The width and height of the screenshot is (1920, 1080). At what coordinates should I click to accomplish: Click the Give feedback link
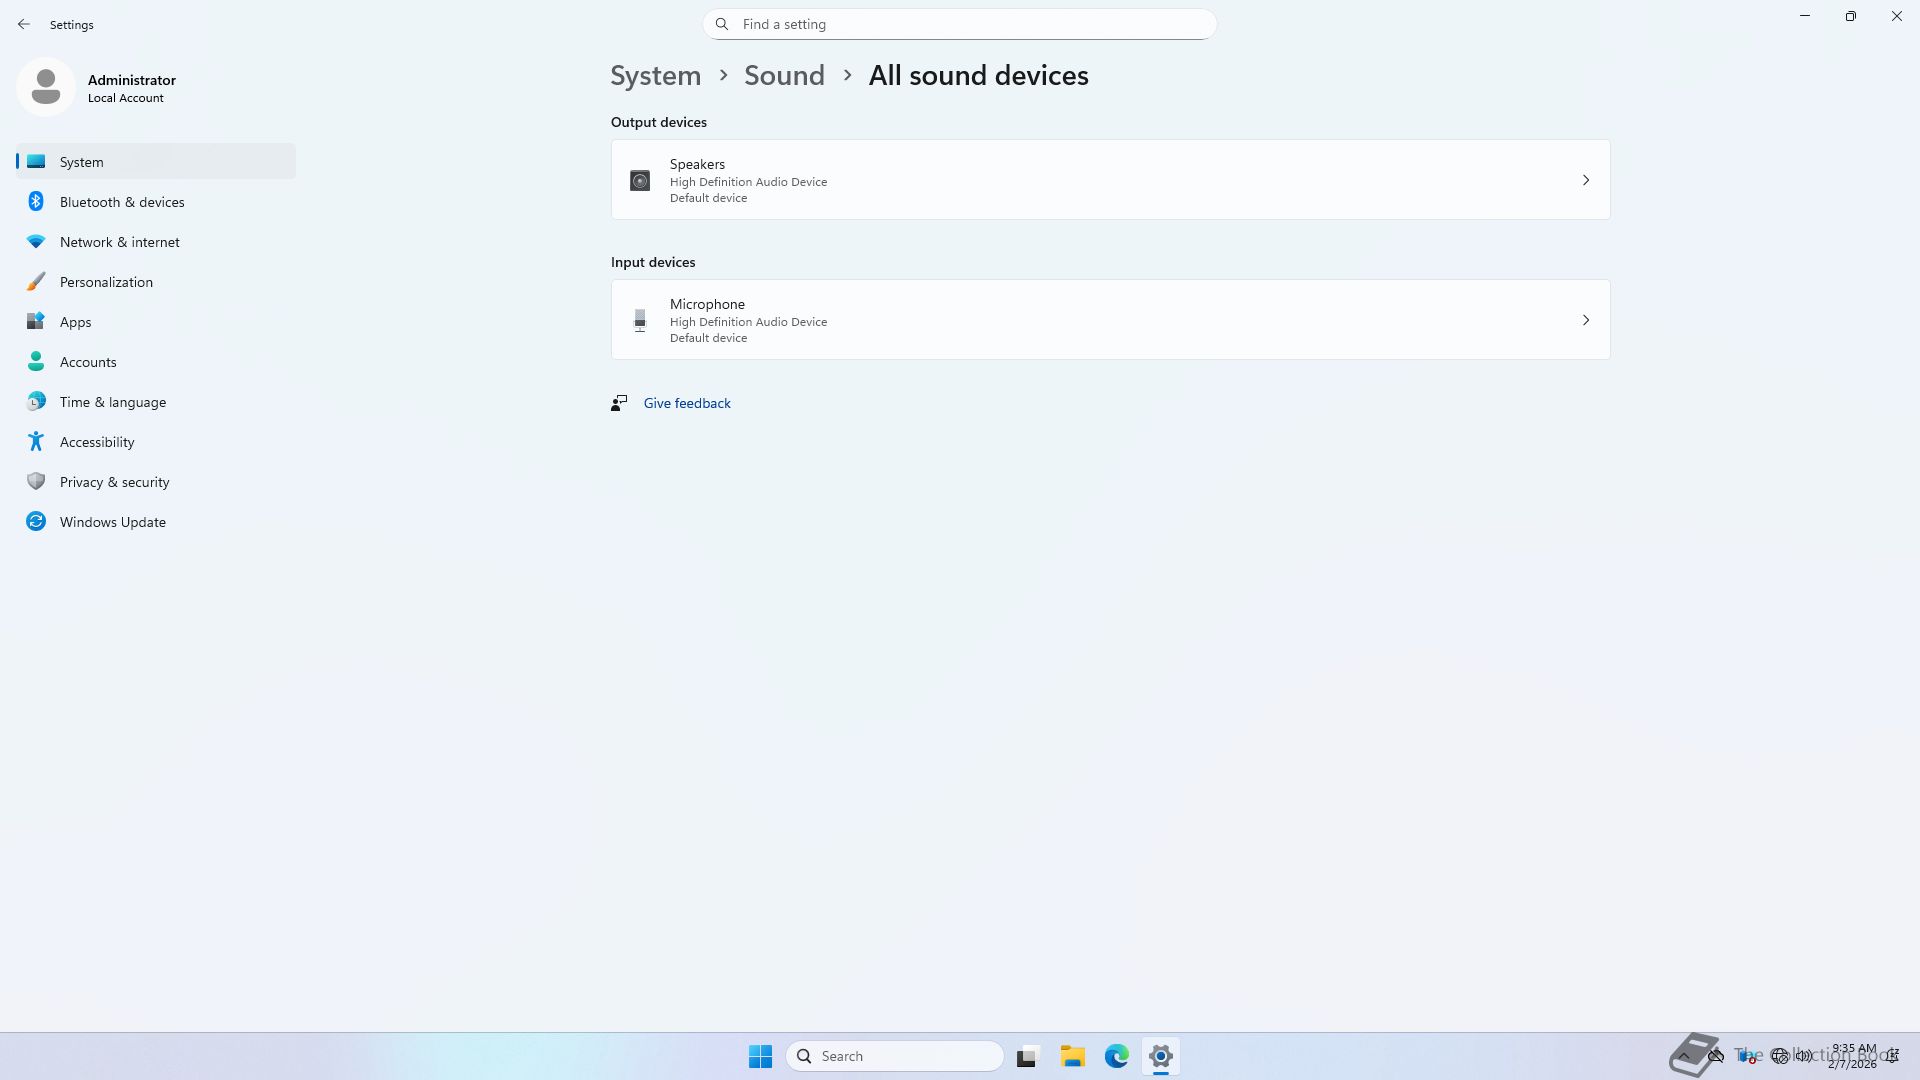(686, 403)
